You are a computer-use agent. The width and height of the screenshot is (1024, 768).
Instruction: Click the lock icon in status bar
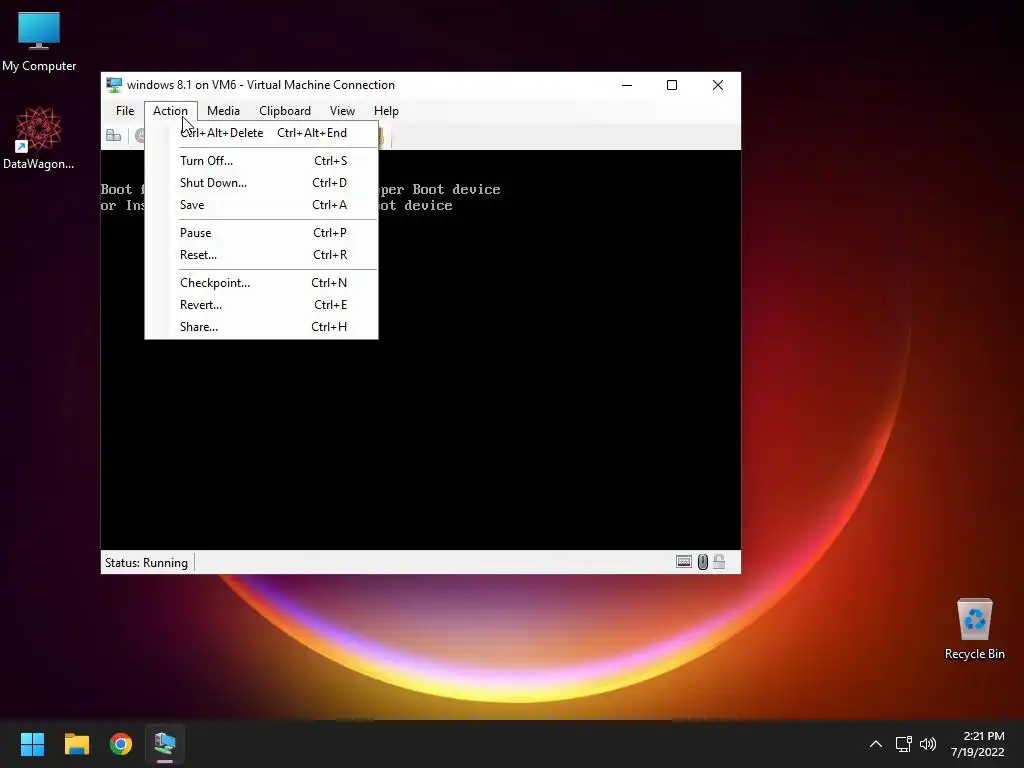719,562
